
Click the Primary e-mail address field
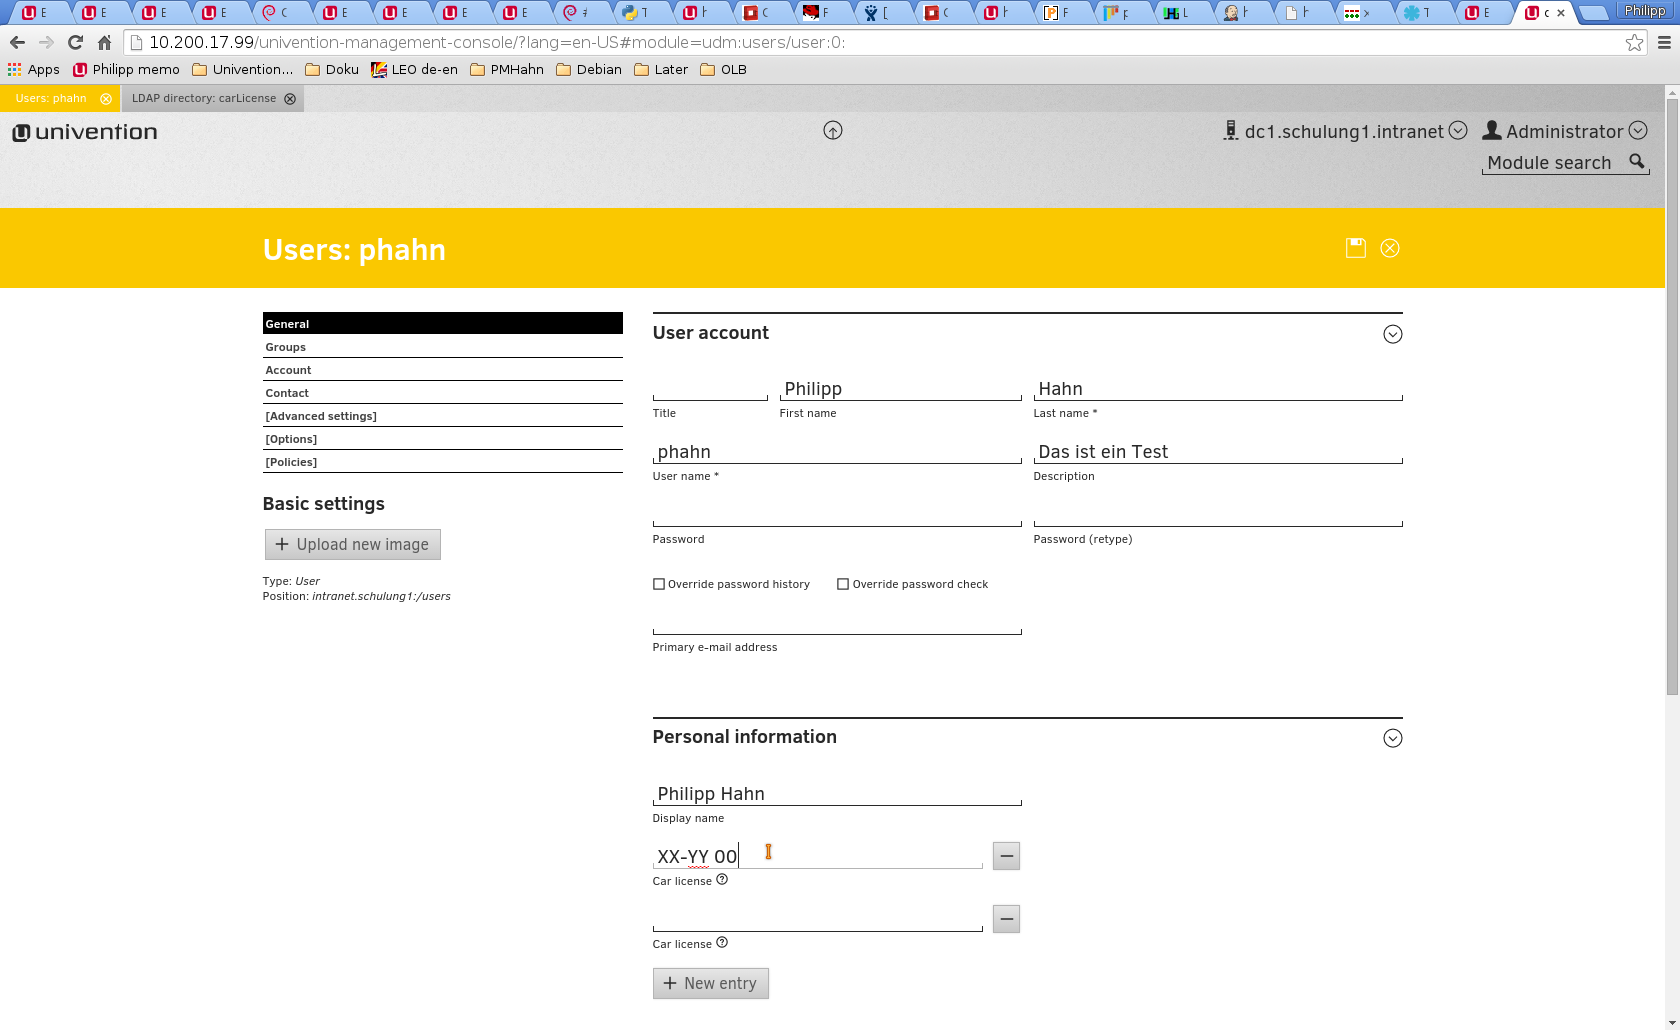(836, 623)
